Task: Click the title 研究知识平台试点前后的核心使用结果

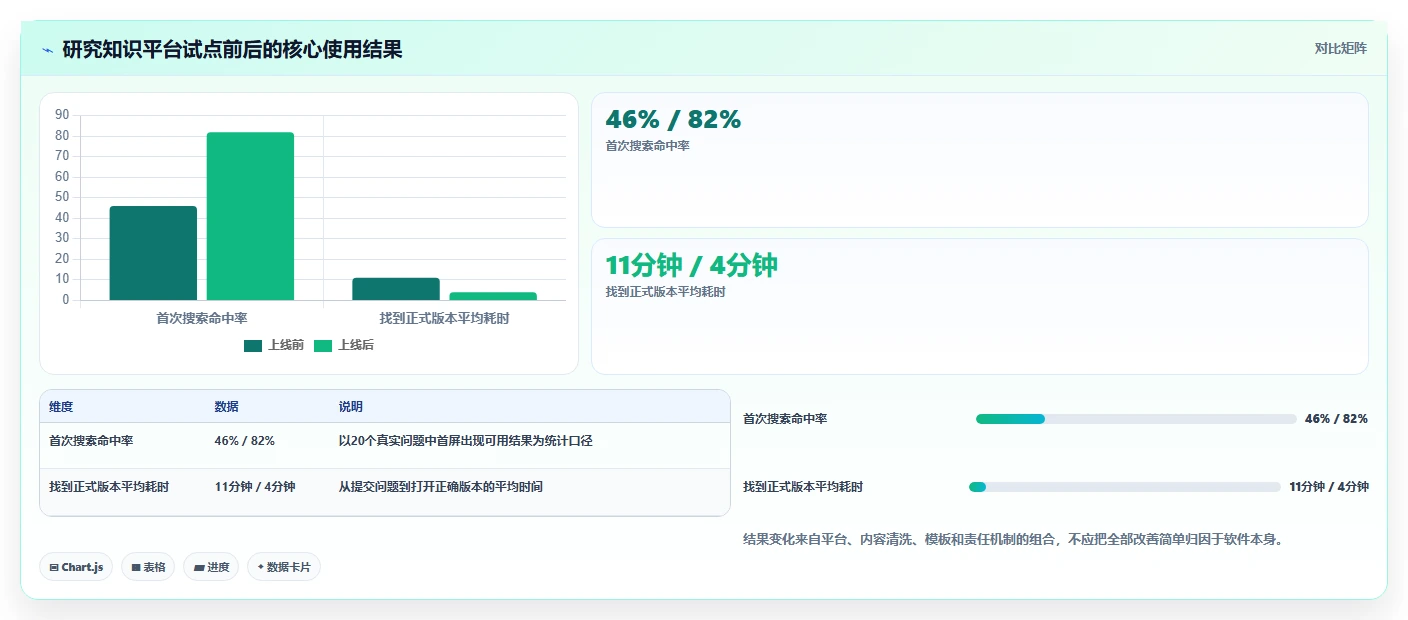Action: 232,50
